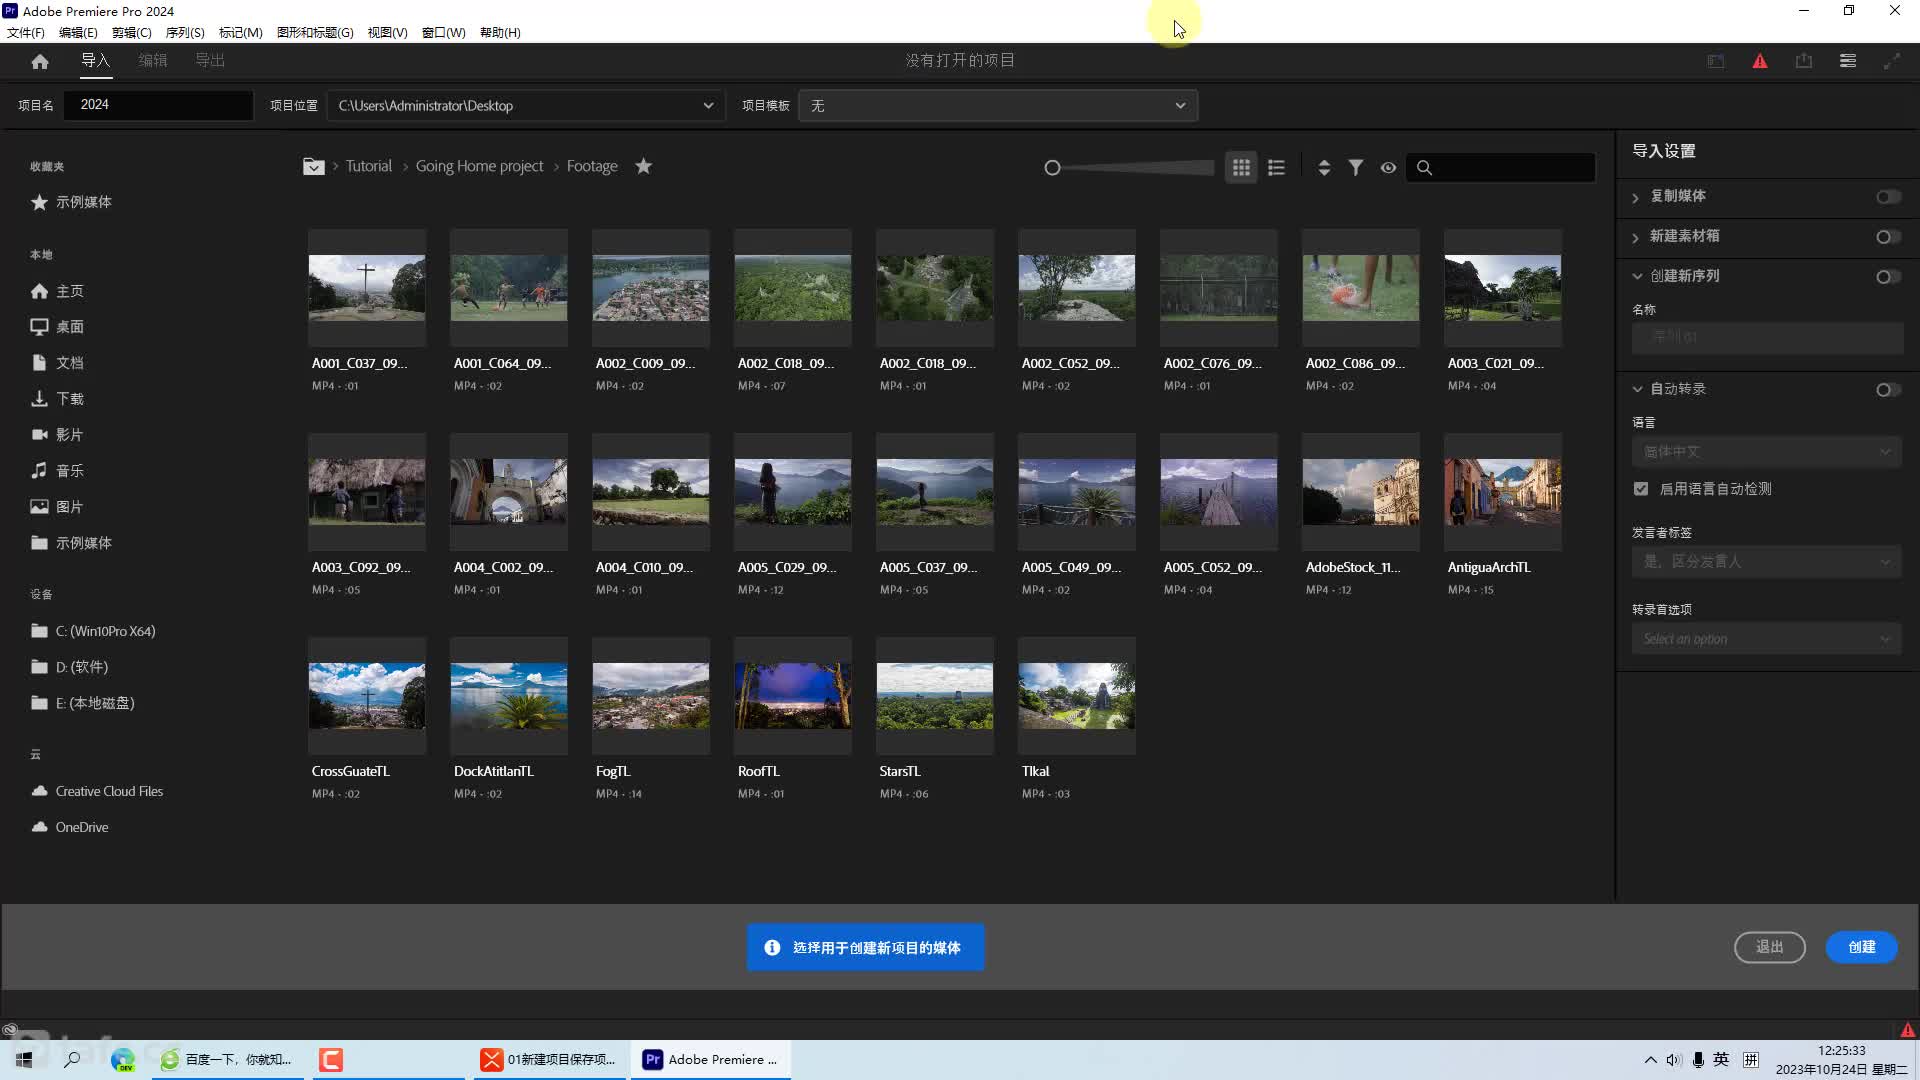
Task: Open the 文件(F) menu
Action: [x=26, y=32]
